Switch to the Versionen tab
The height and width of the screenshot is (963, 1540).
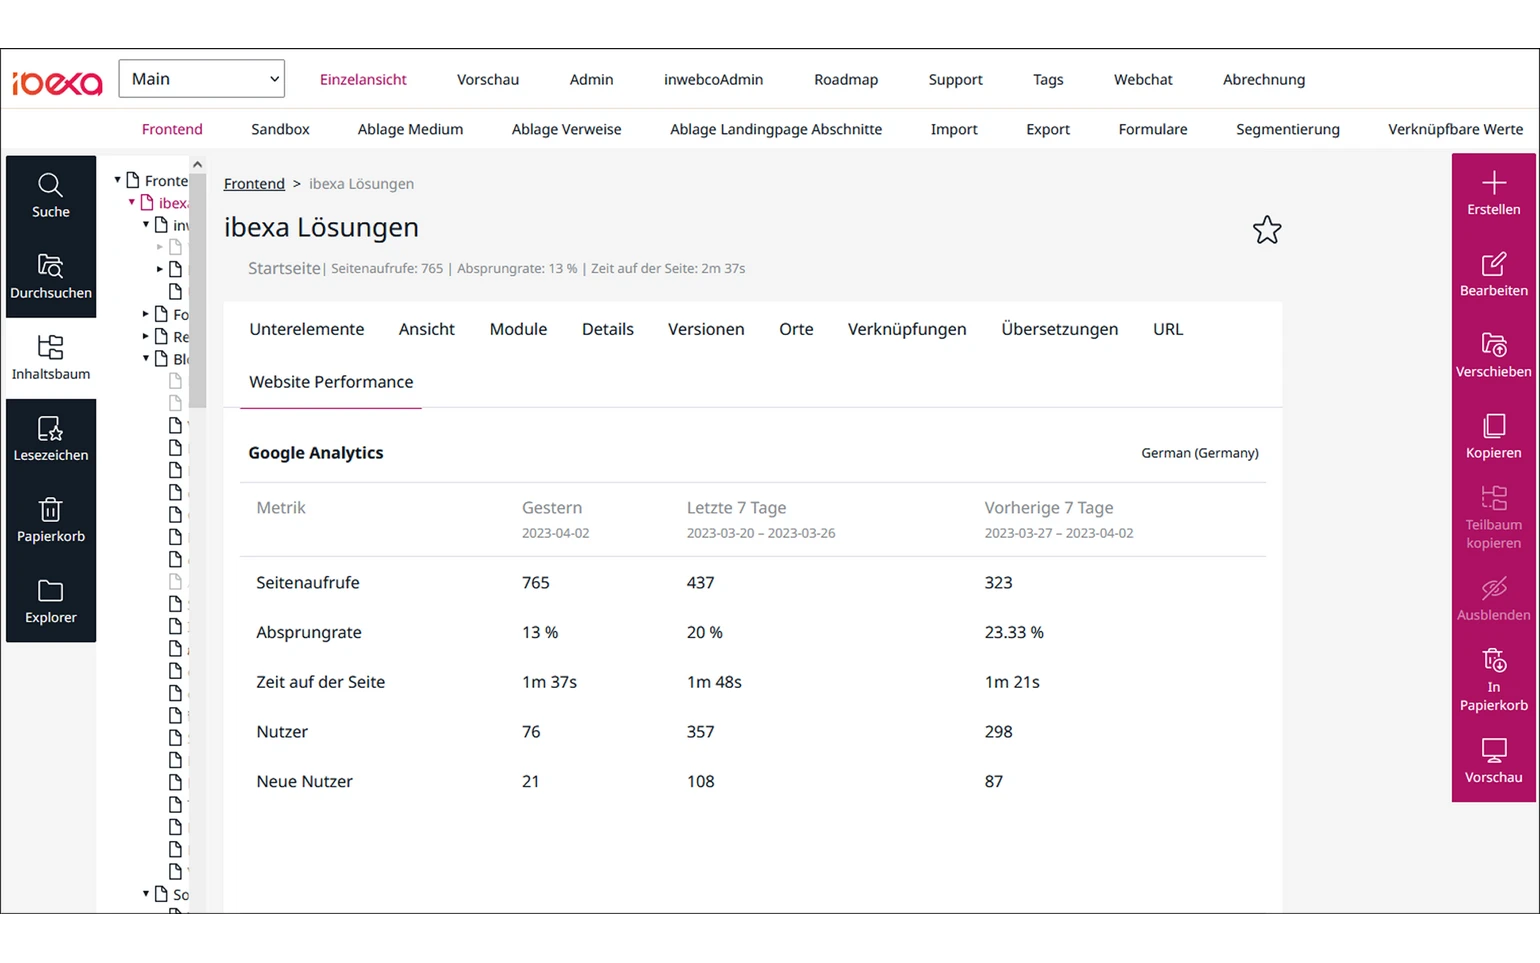(706, 329)
